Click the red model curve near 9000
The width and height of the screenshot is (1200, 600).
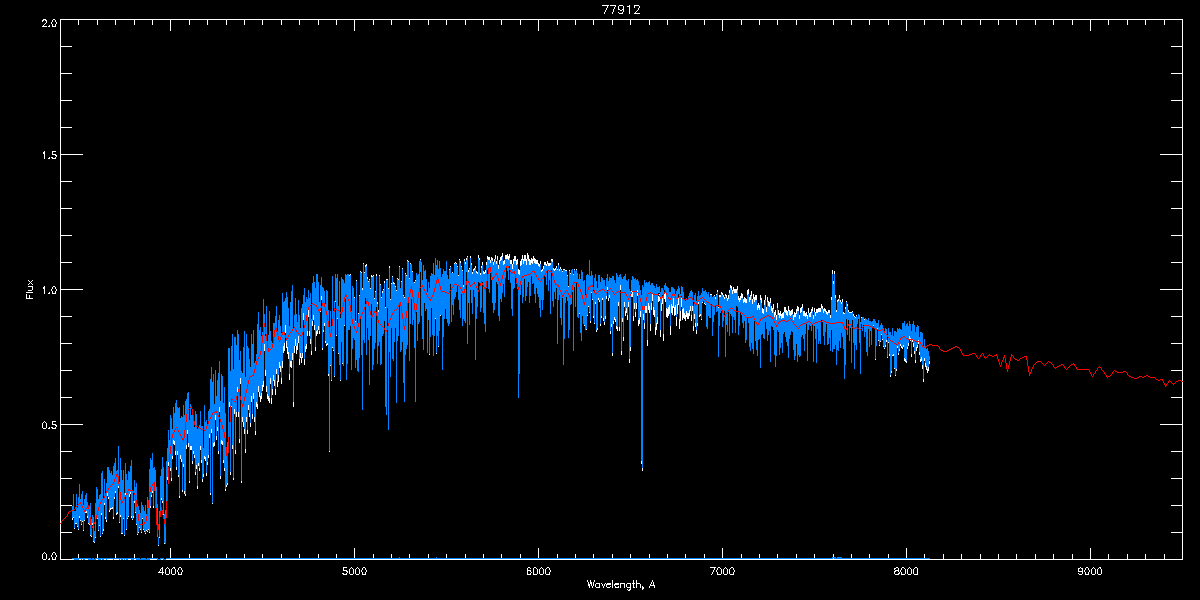point(1090,371)
